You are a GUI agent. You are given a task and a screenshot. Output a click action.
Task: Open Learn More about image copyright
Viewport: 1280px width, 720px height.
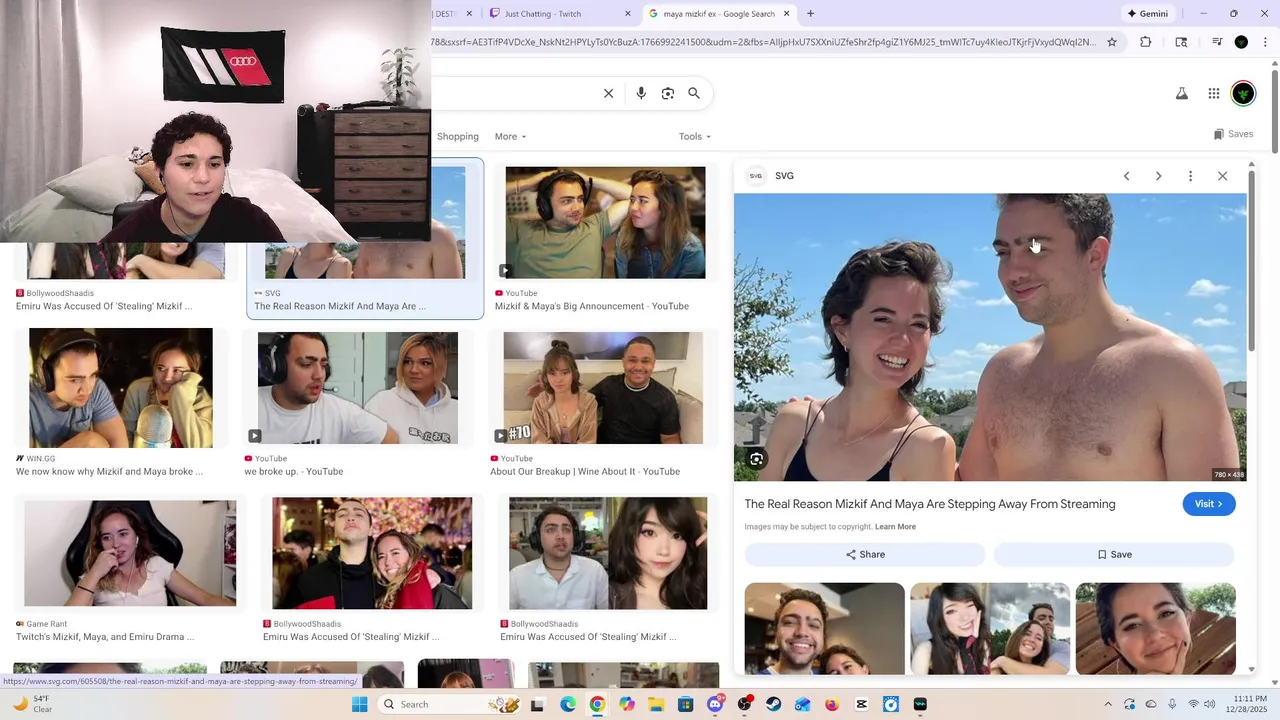895,527
